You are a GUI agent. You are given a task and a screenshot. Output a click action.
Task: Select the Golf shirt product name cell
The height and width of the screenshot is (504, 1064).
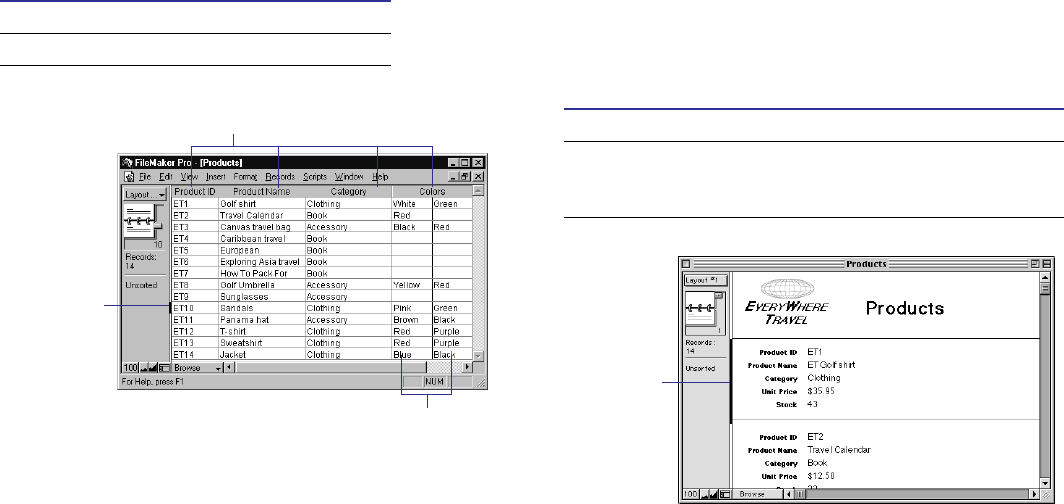(262, 203)
